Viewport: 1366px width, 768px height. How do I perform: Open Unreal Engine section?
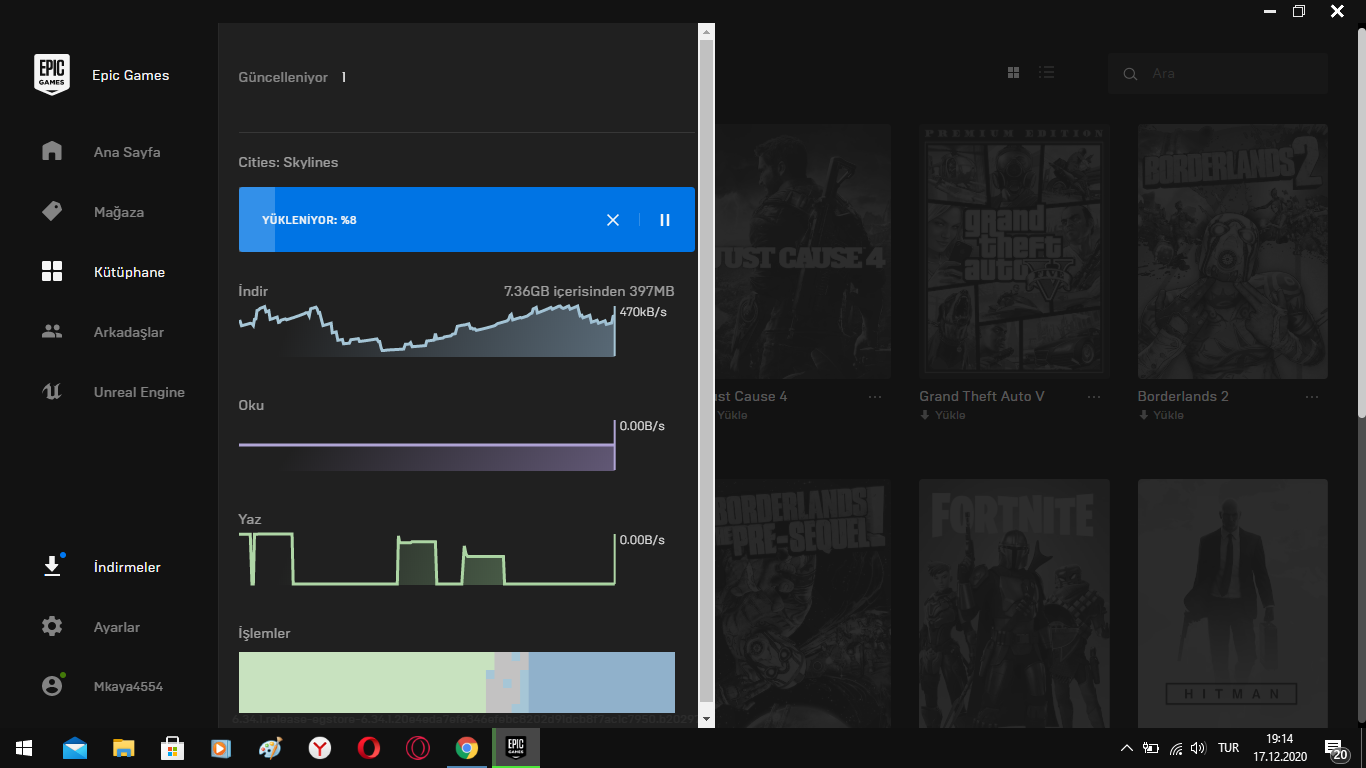coord(139,392)
